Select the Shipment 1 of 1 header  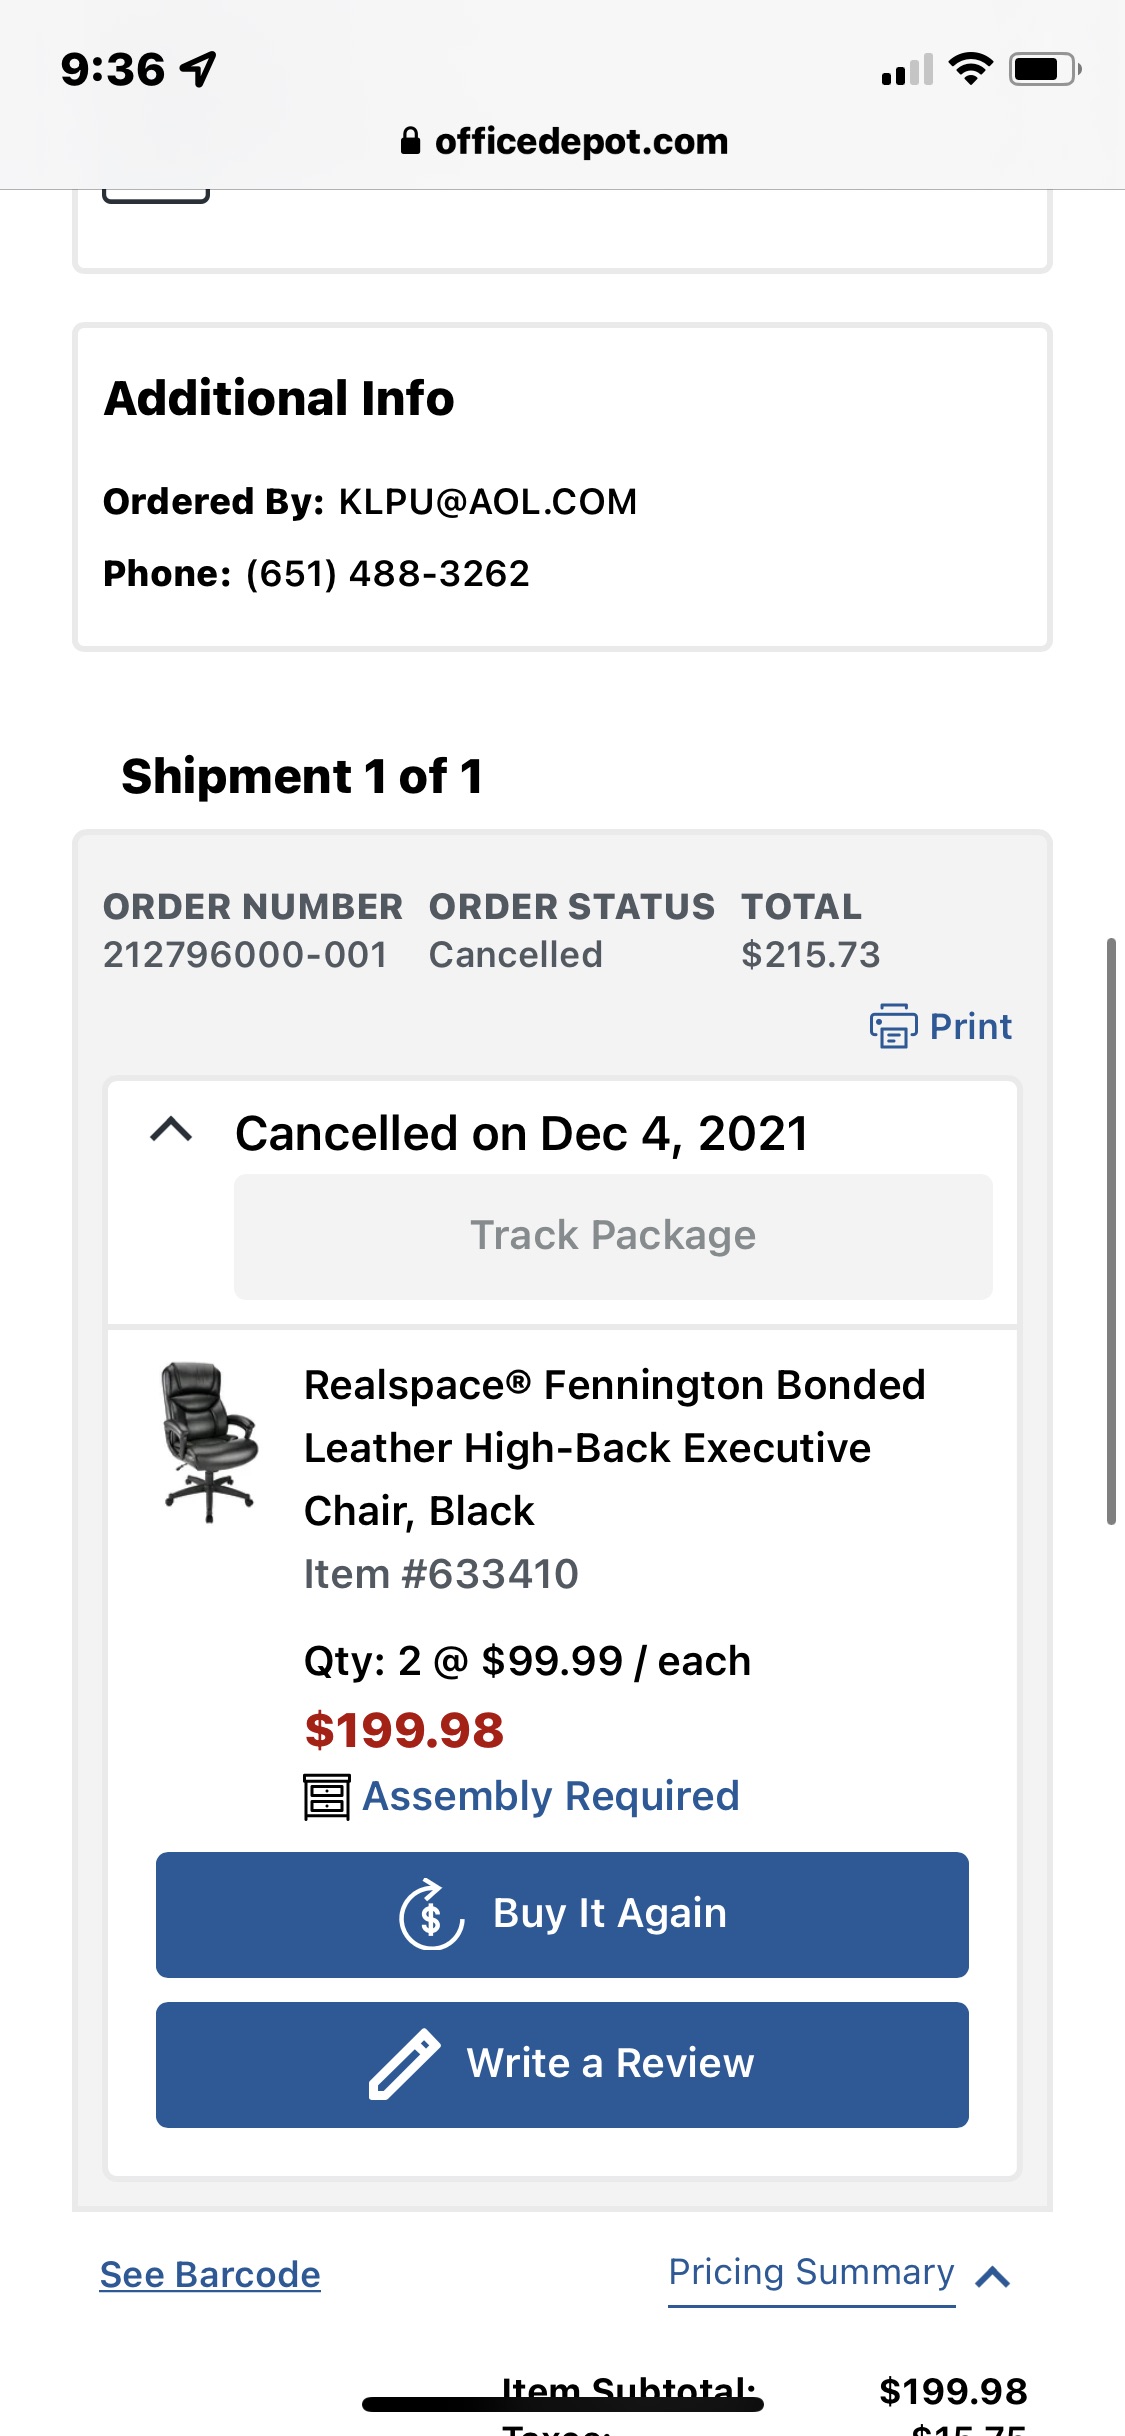(x=301, y=777)
